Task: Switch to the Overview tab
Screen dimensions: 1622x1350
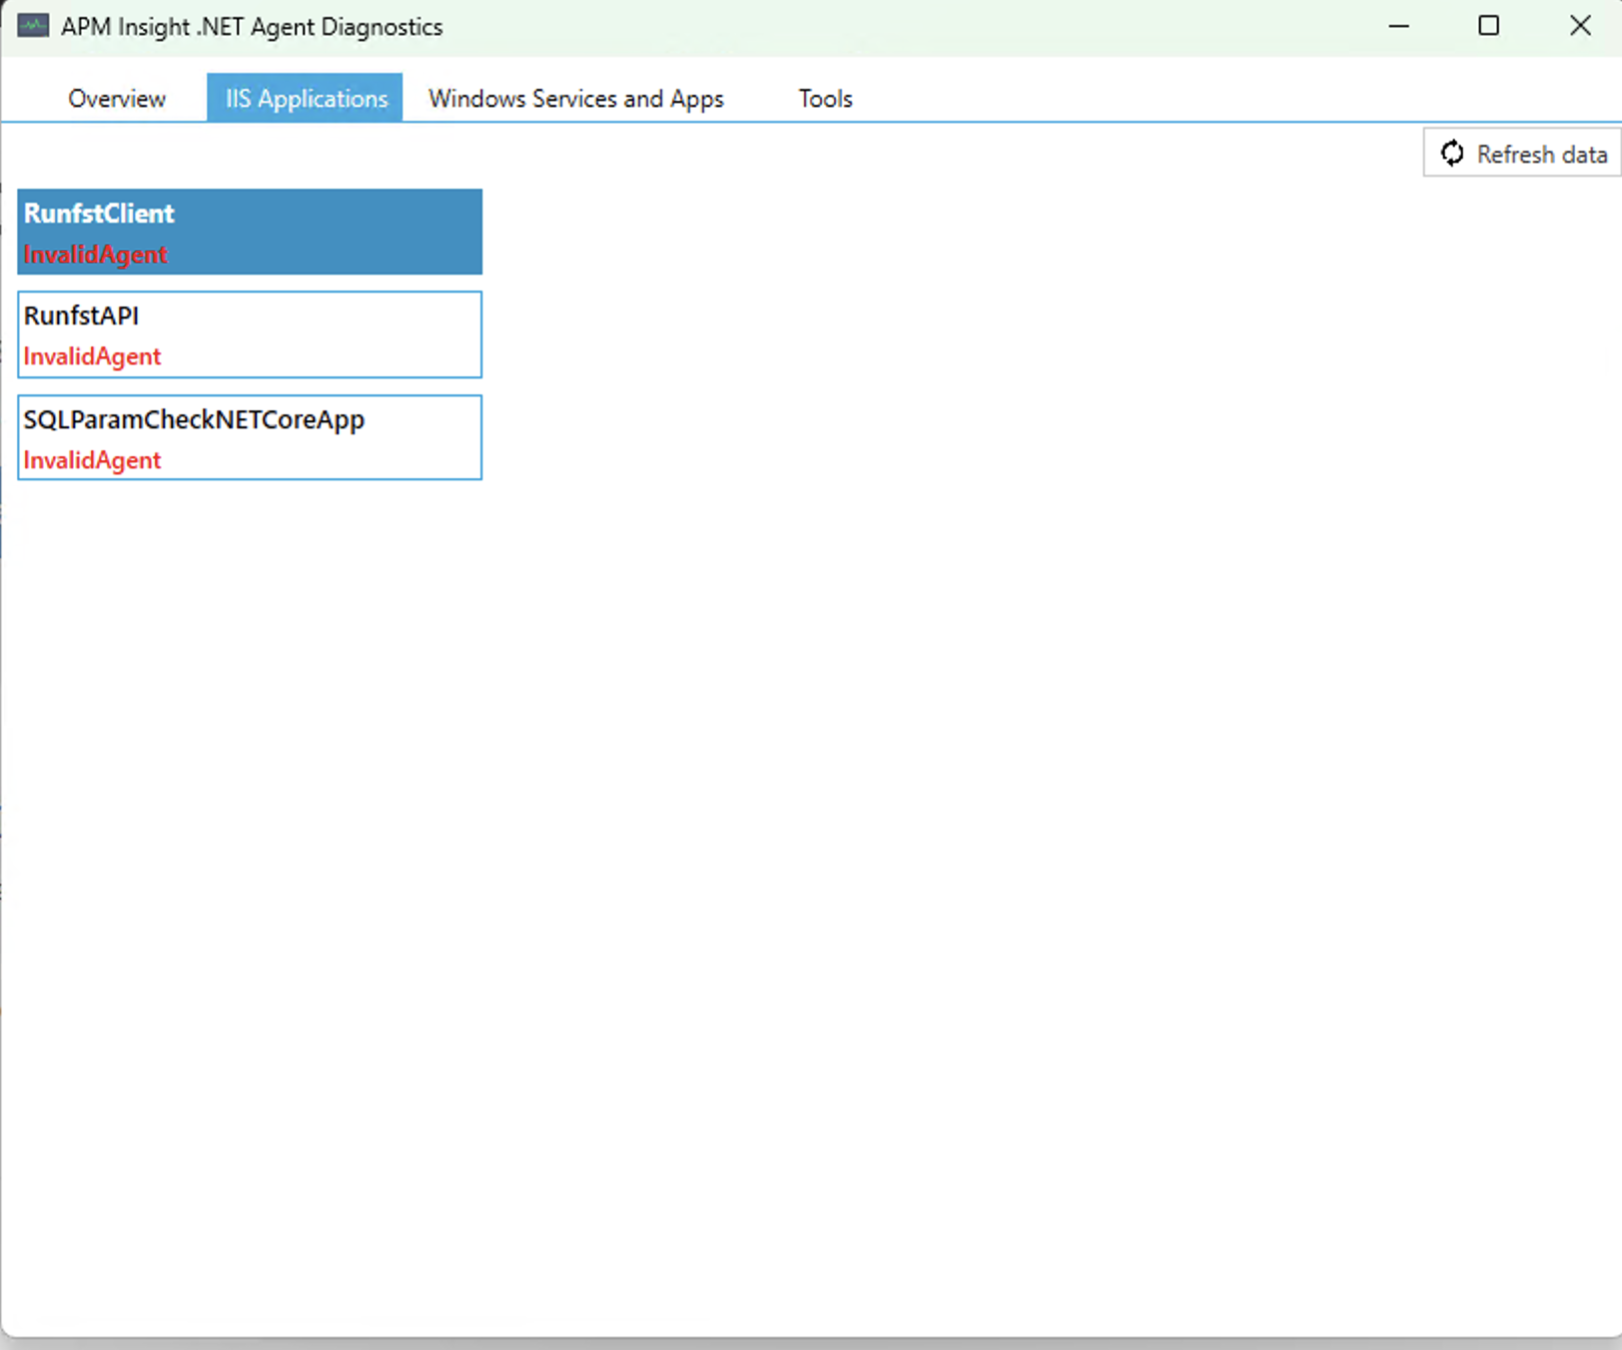Action: (x=116, y=99)
